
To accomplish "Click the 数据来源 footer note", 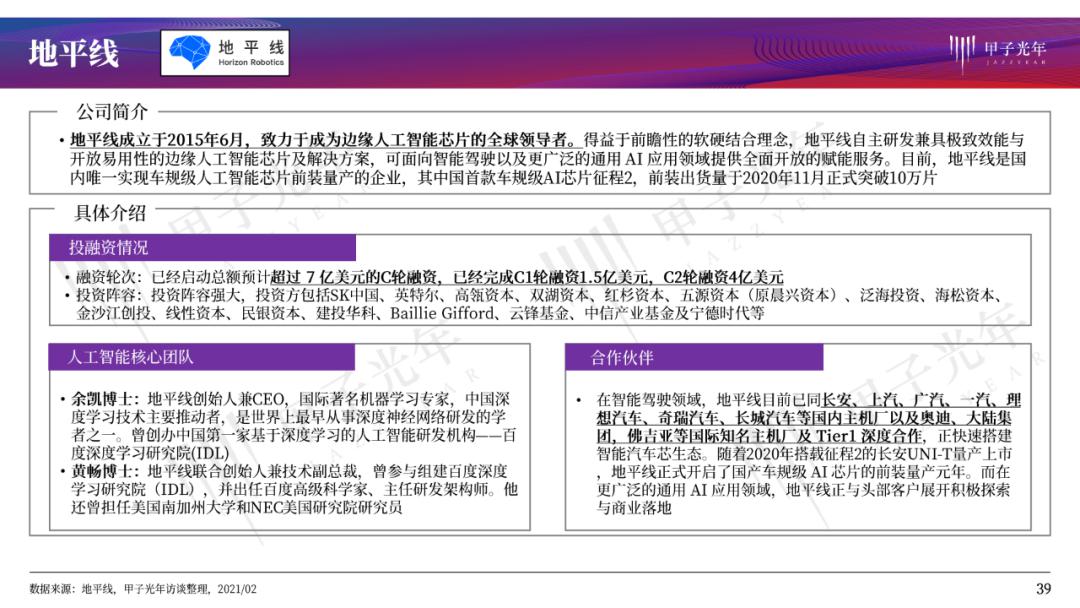I will (x=143, y=589).
